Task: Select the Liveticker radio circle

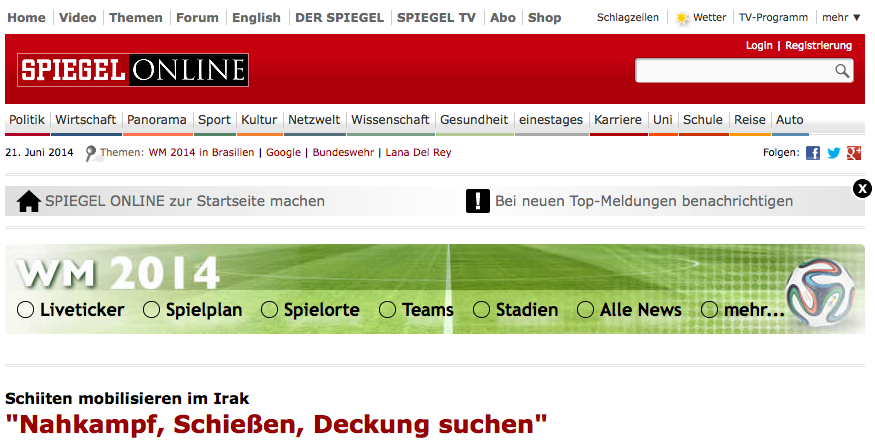Action: tap(25, 309)
